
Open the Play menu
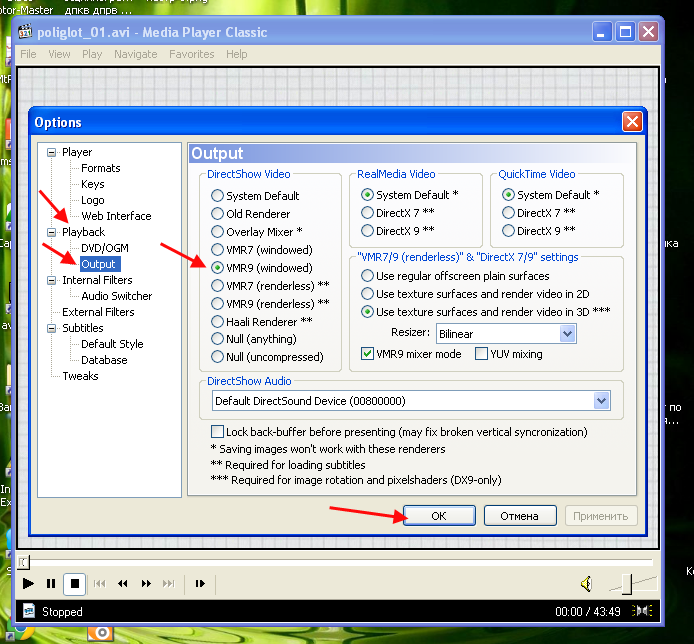click(x=92, y=54)
